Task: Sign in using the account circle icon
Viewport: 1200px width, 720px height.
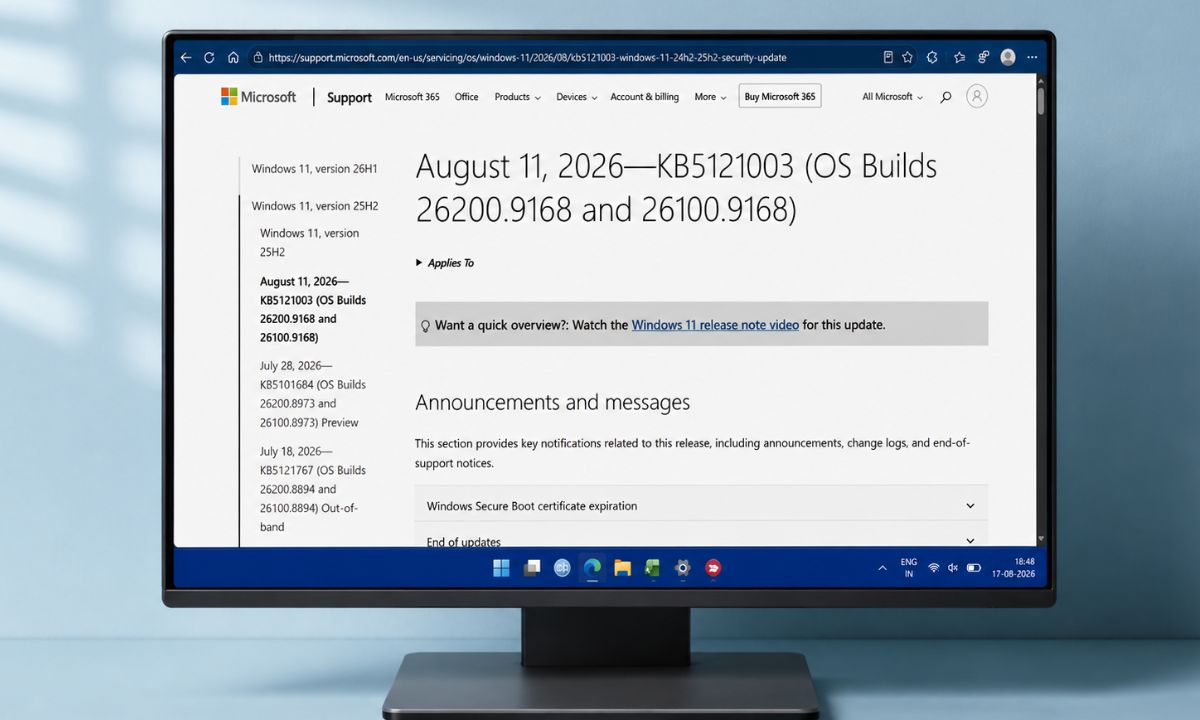Action: 977,96
